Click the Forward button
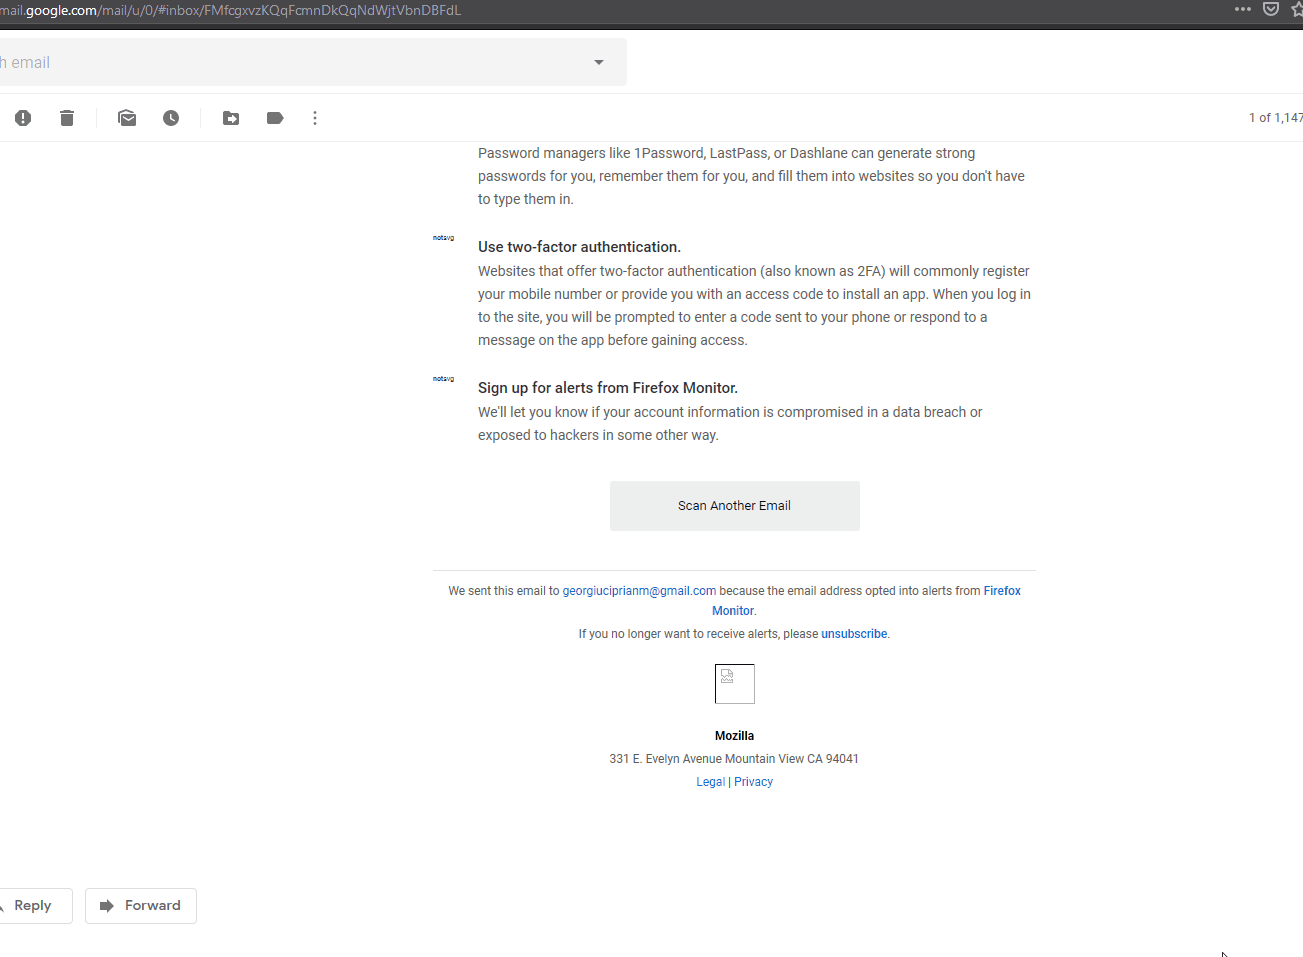Screen dimensions: 1303x957 141,906
